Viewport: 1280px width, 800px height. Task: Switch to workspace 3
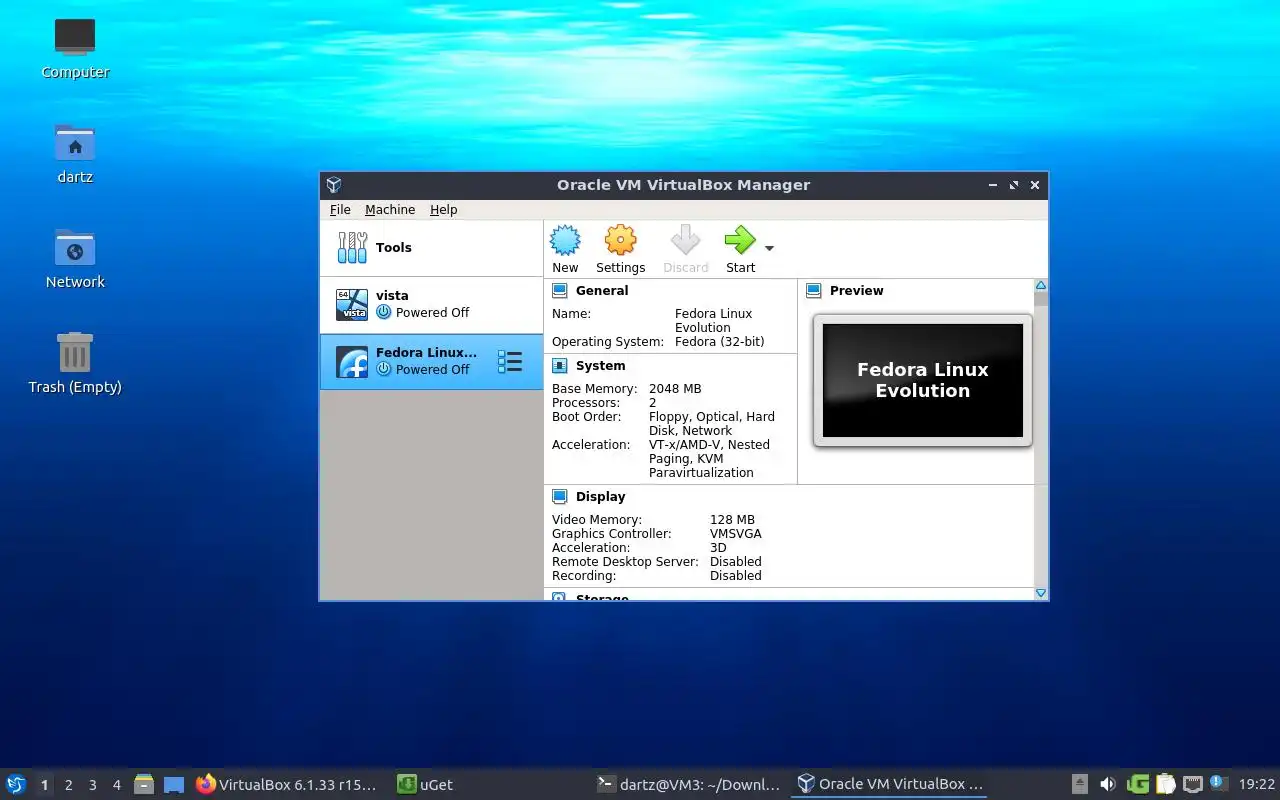pyautogui.click(x=92, y=785)
